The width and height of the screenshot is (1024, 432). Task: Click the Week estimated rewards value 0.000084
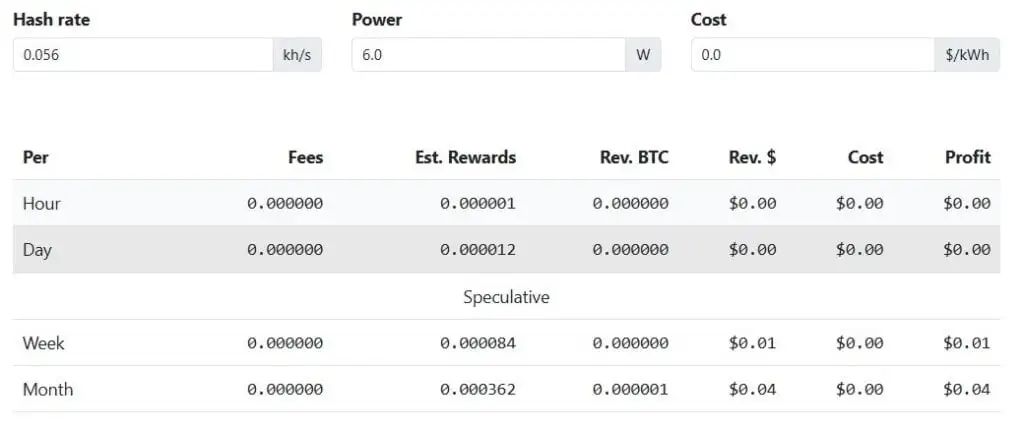[x=478, y=343]
